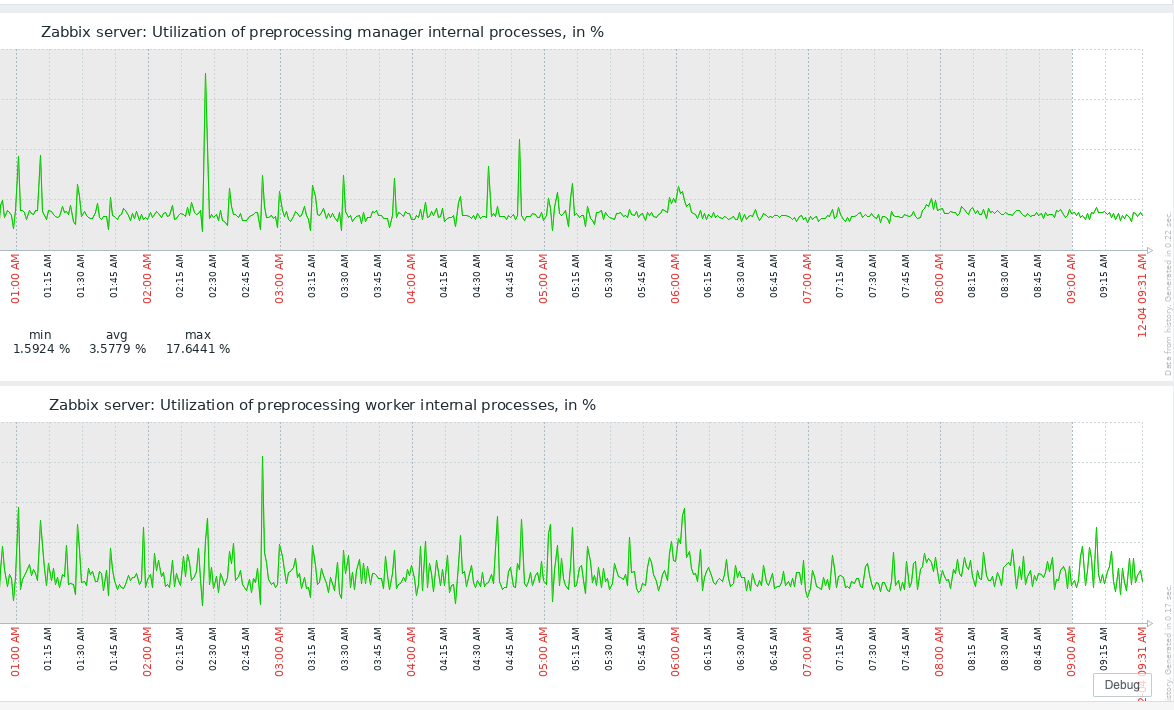Click 03:00 AM label on manager graph

pos(279,279)
